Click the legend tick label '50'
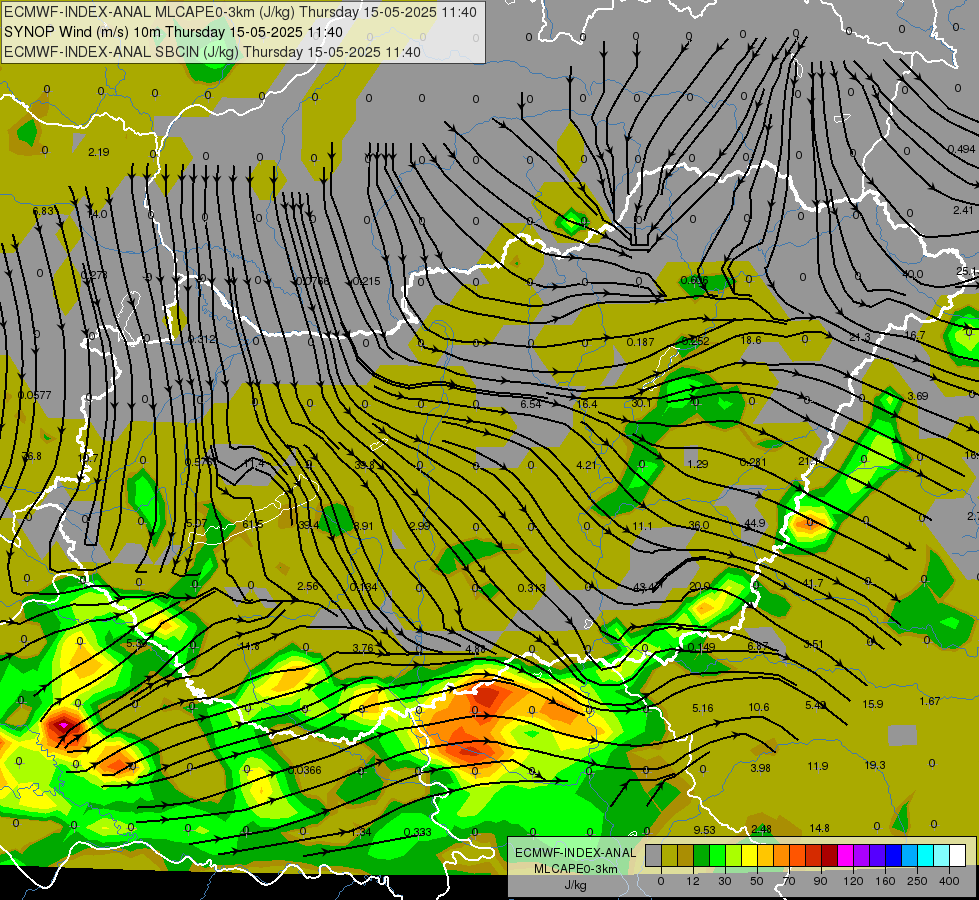 click(757, 881)
